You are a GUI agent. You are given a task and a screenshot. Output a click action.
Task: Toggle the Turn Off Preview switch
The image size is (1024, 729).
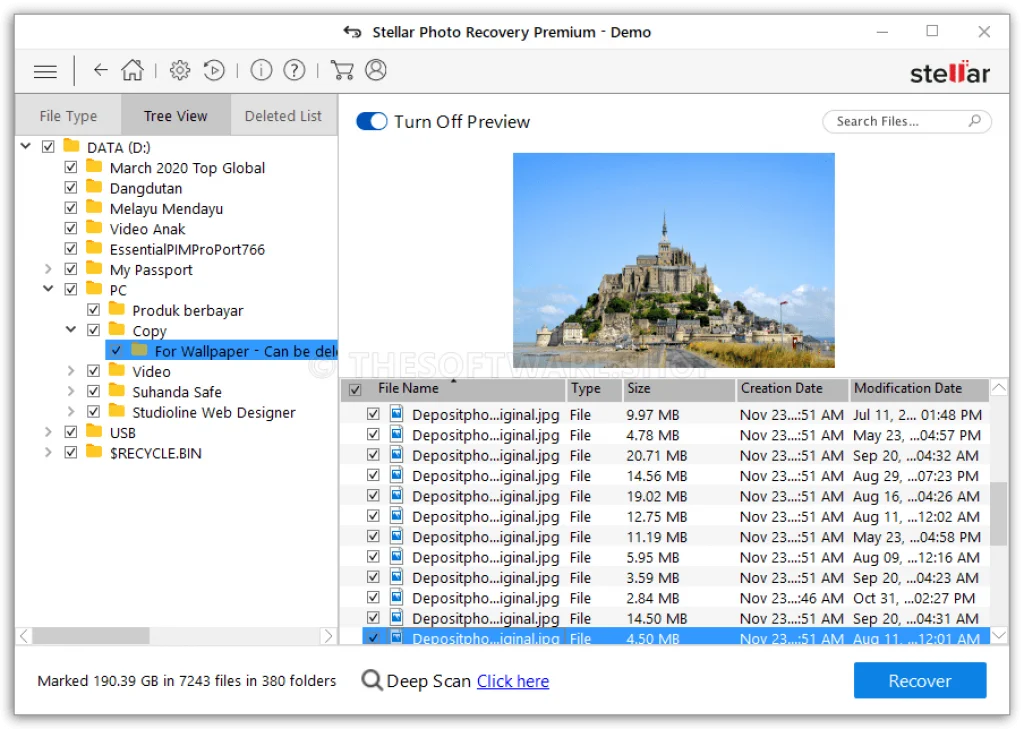coord(372,122)
